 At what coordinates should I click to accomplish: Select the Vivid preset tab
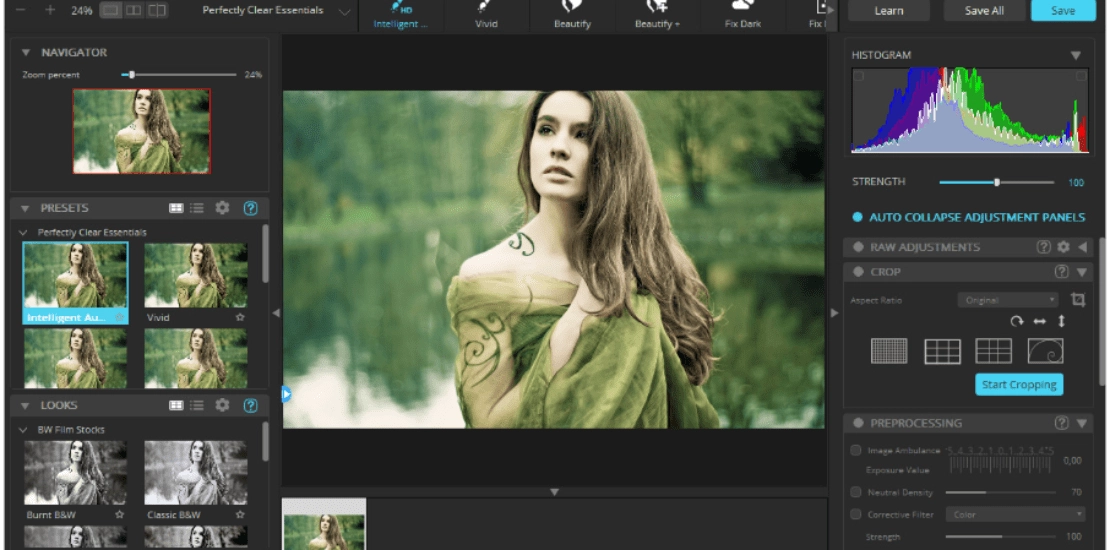click(x=486, y=16)
